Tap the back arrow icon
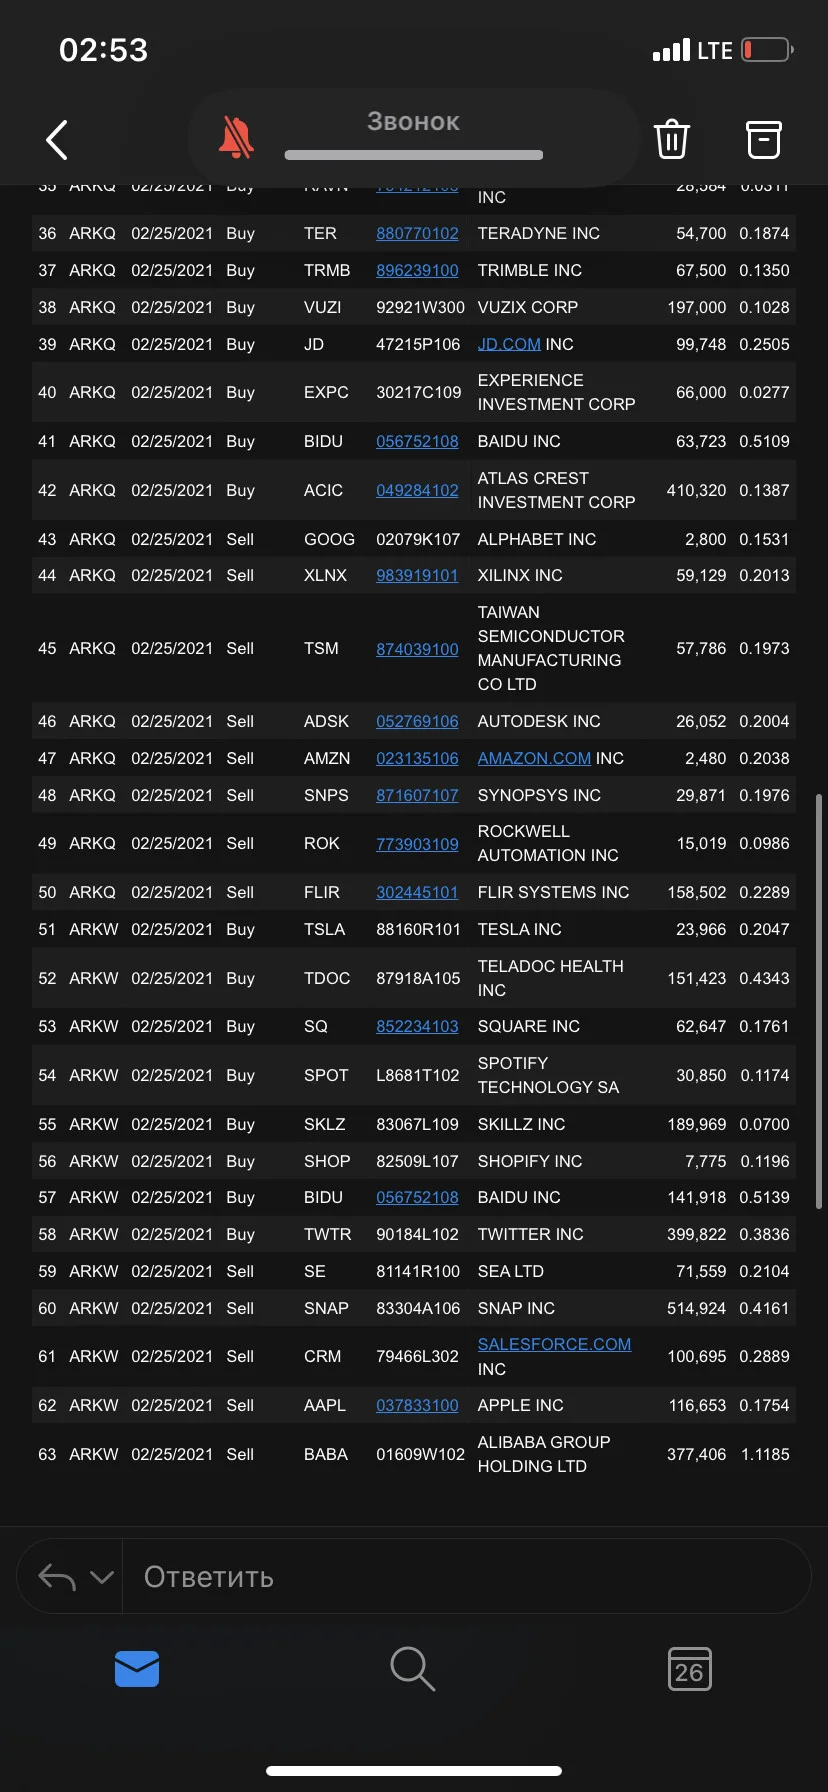828x1792 pixels. [57, 140]
